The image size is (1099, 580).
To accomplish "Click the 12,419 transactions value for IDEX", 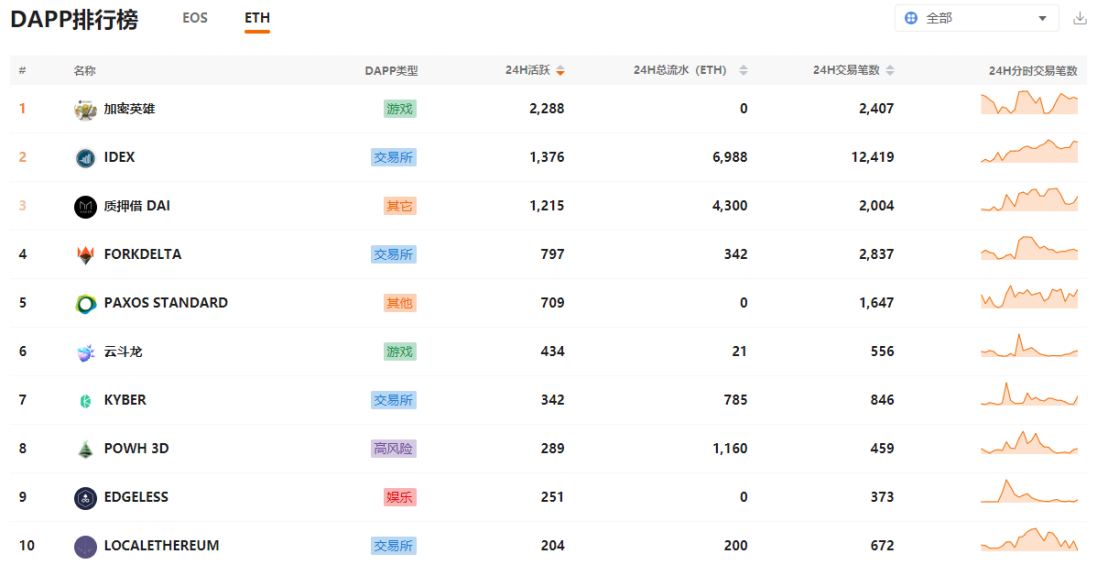I will tap(873, 157).
